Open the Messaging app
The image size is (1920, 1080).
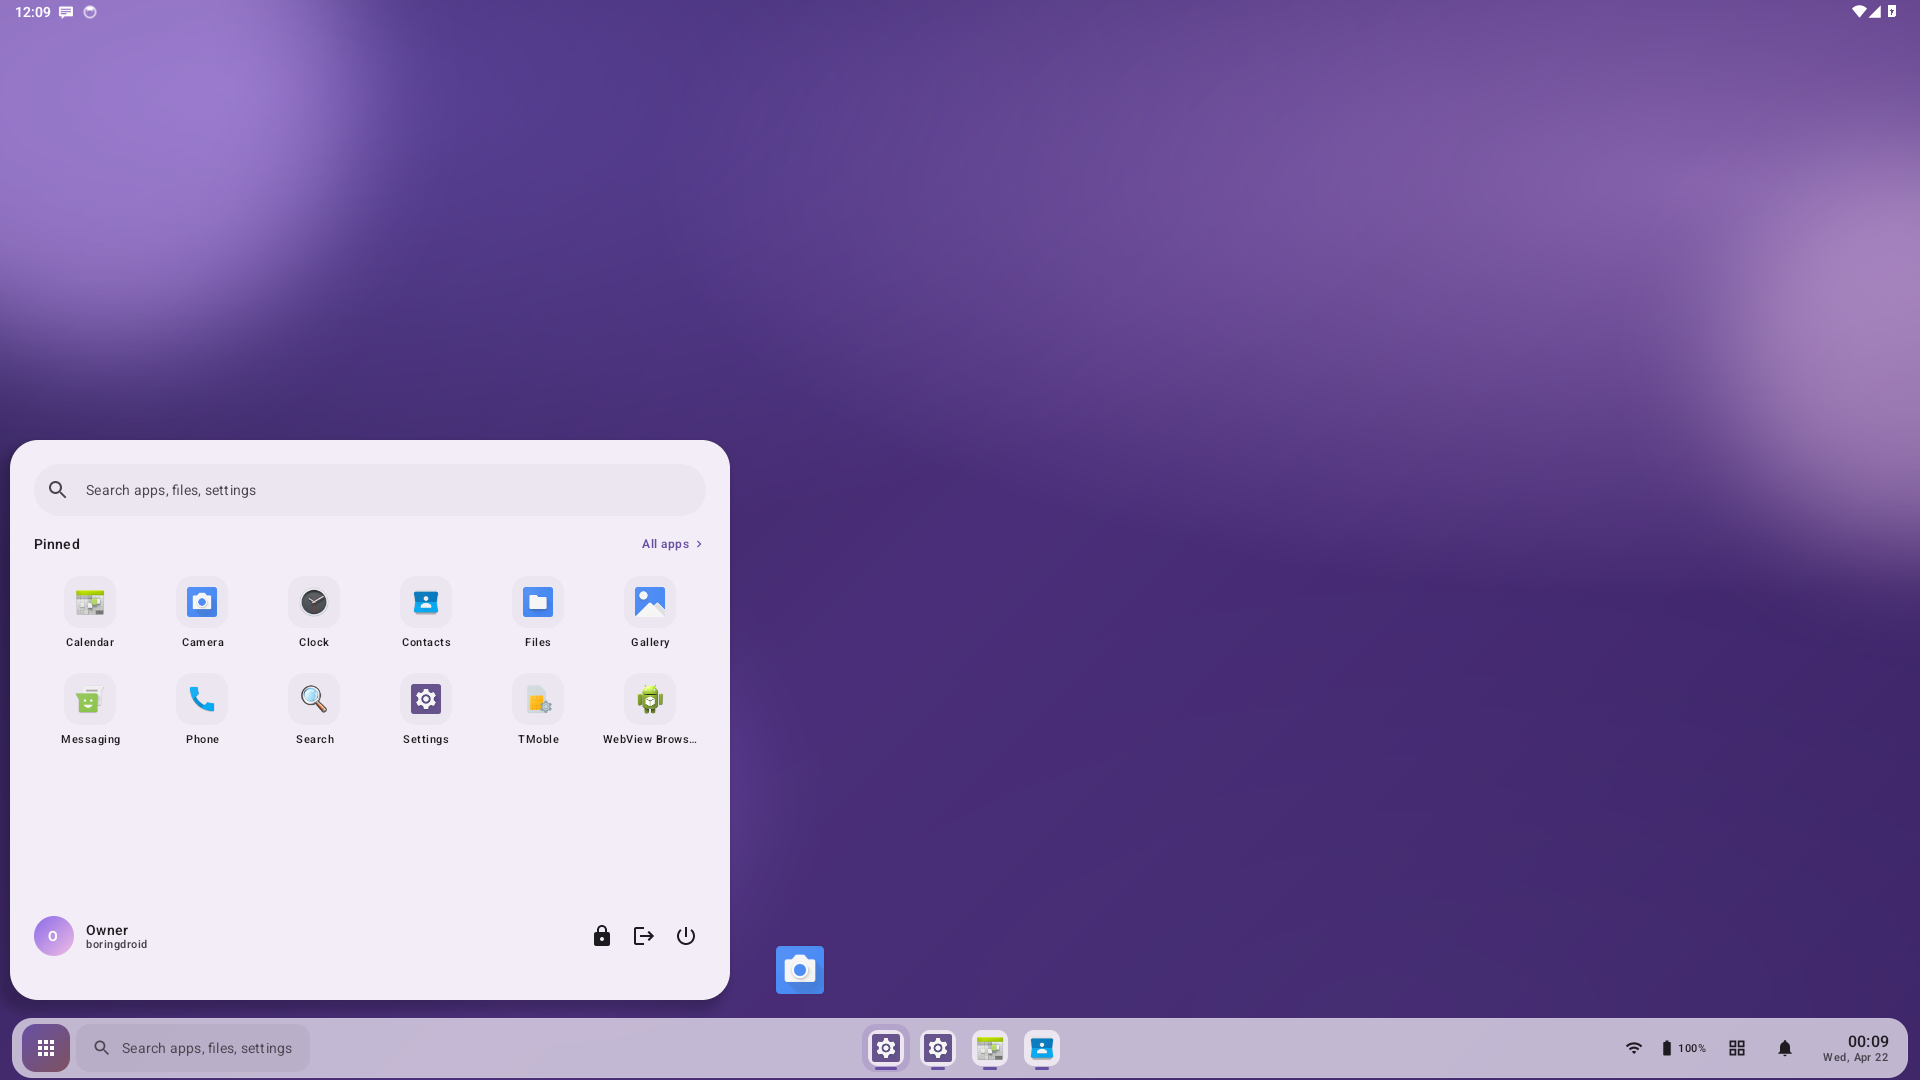90,700
